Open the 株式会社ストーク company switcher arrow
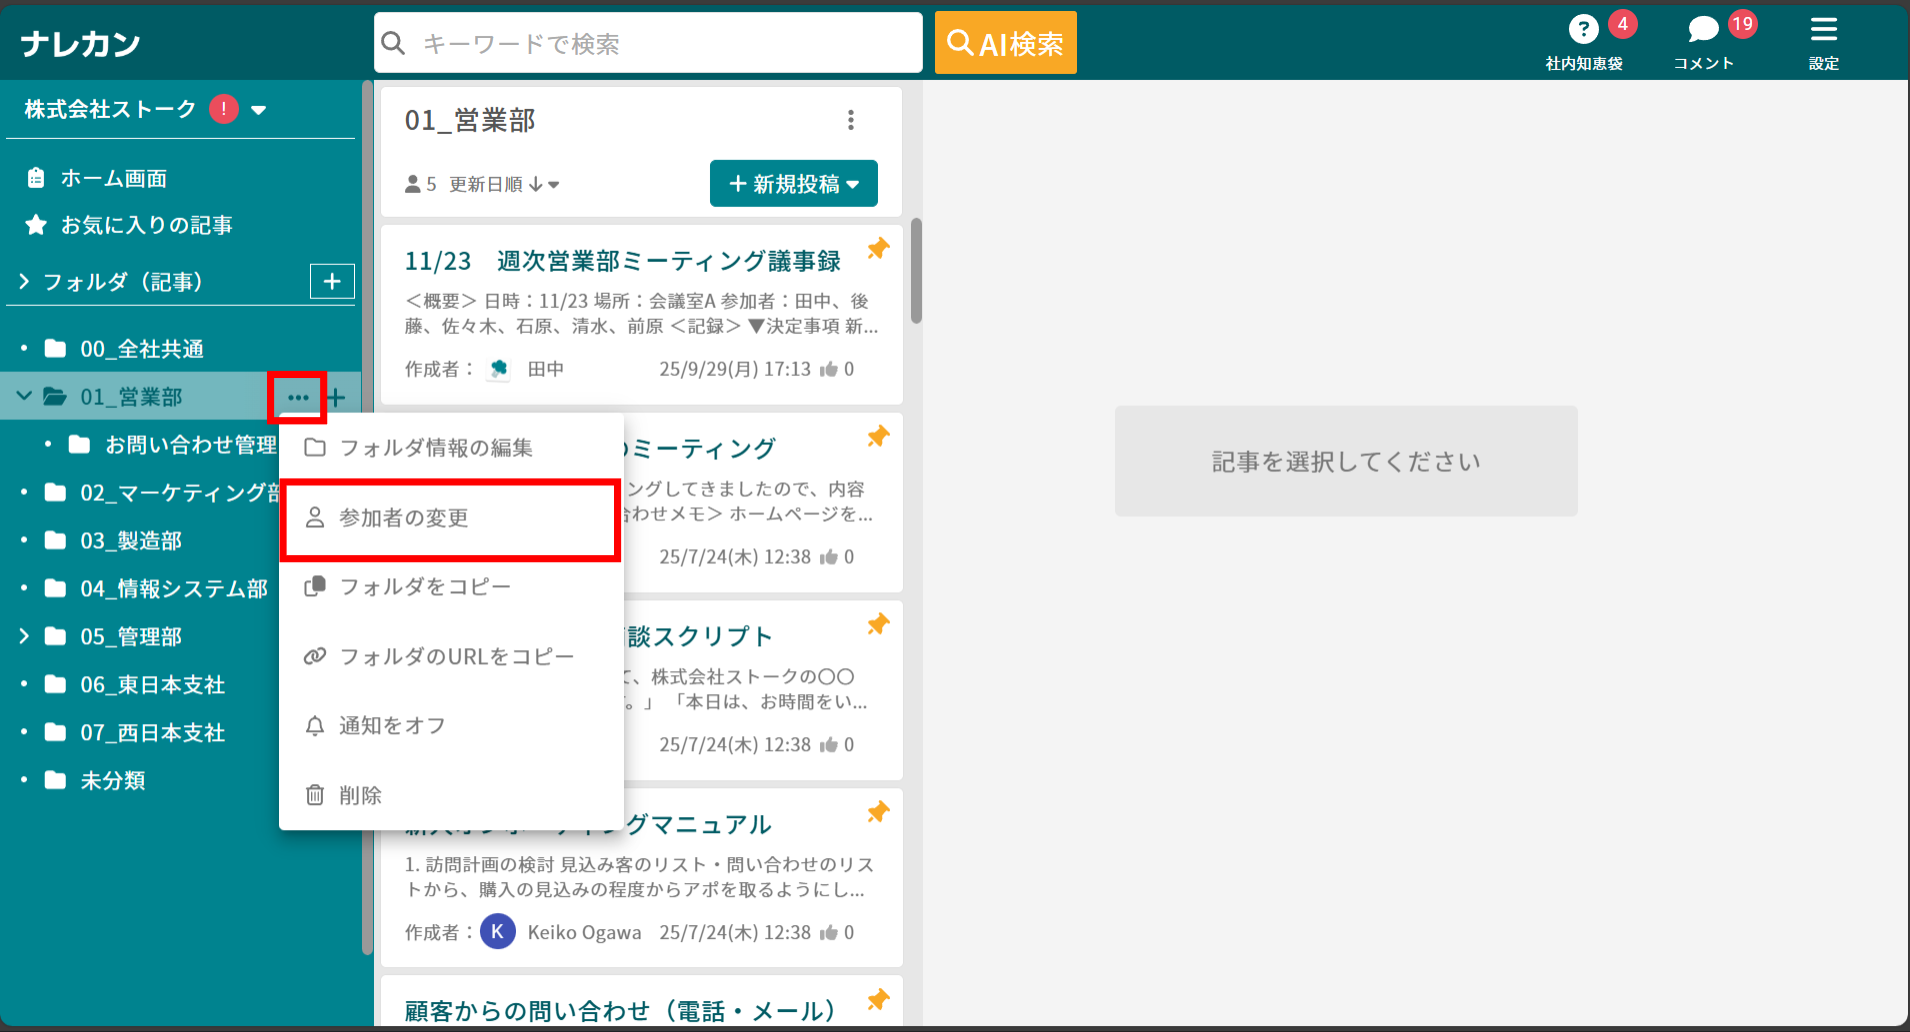This screenshot has height=1032, width=1910. pos(259,110)
